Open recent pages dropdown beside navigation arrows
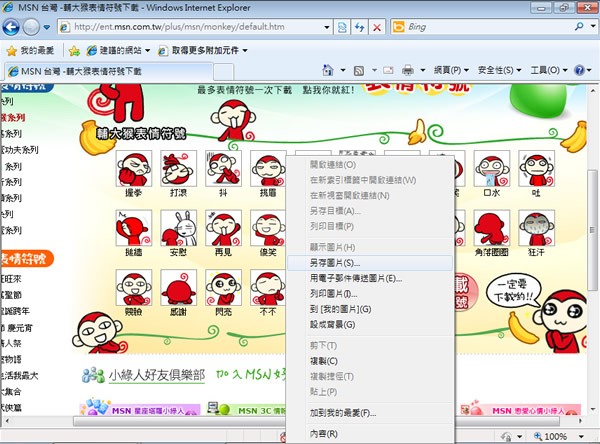 pos(47,27)
